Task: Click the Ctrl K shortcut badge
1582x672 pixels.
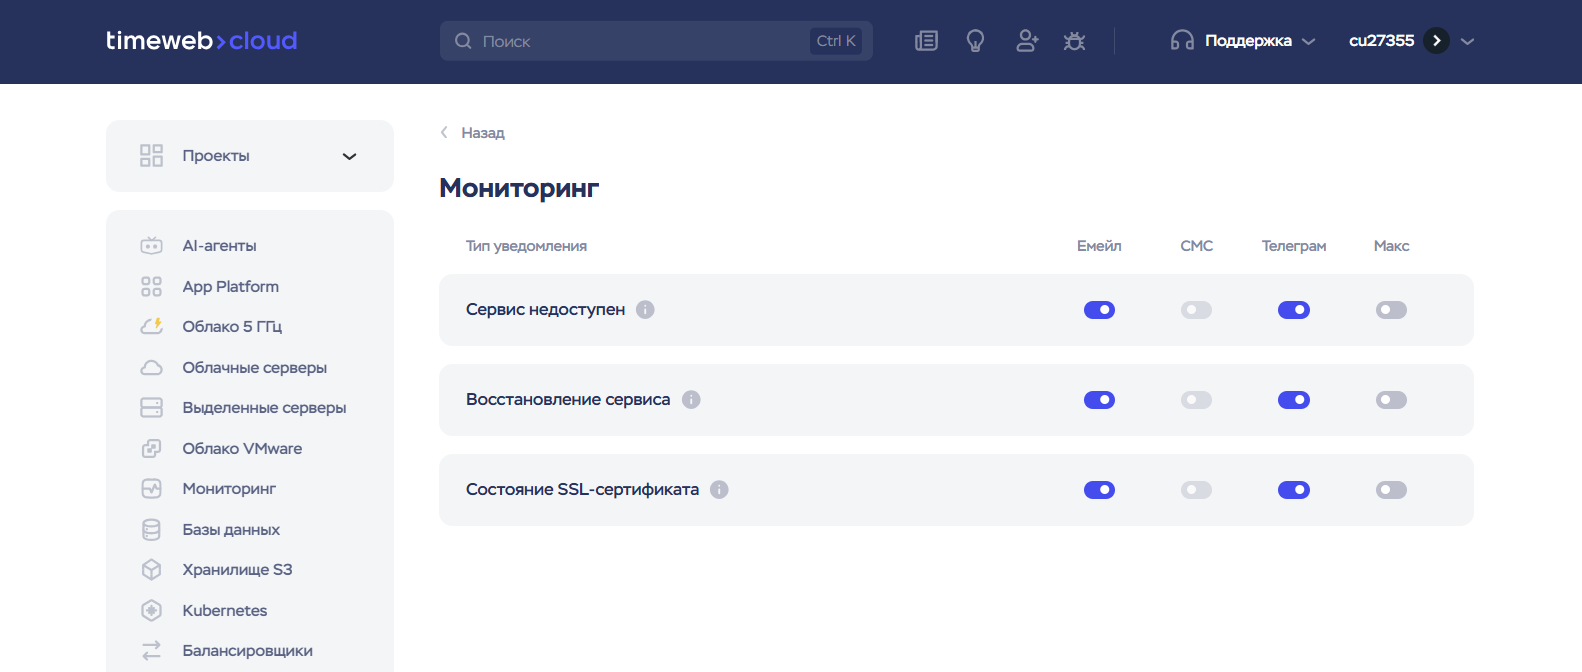Action: coord(836,41)
